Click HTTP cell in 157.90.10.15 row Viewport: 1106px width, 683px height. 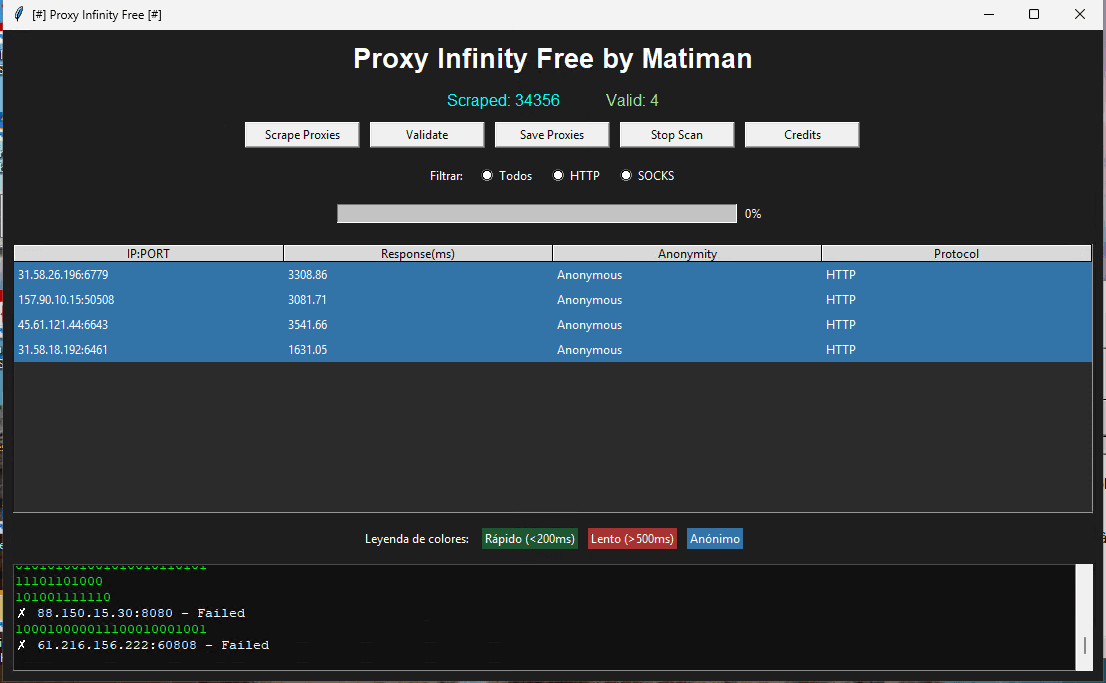[841, 300]
